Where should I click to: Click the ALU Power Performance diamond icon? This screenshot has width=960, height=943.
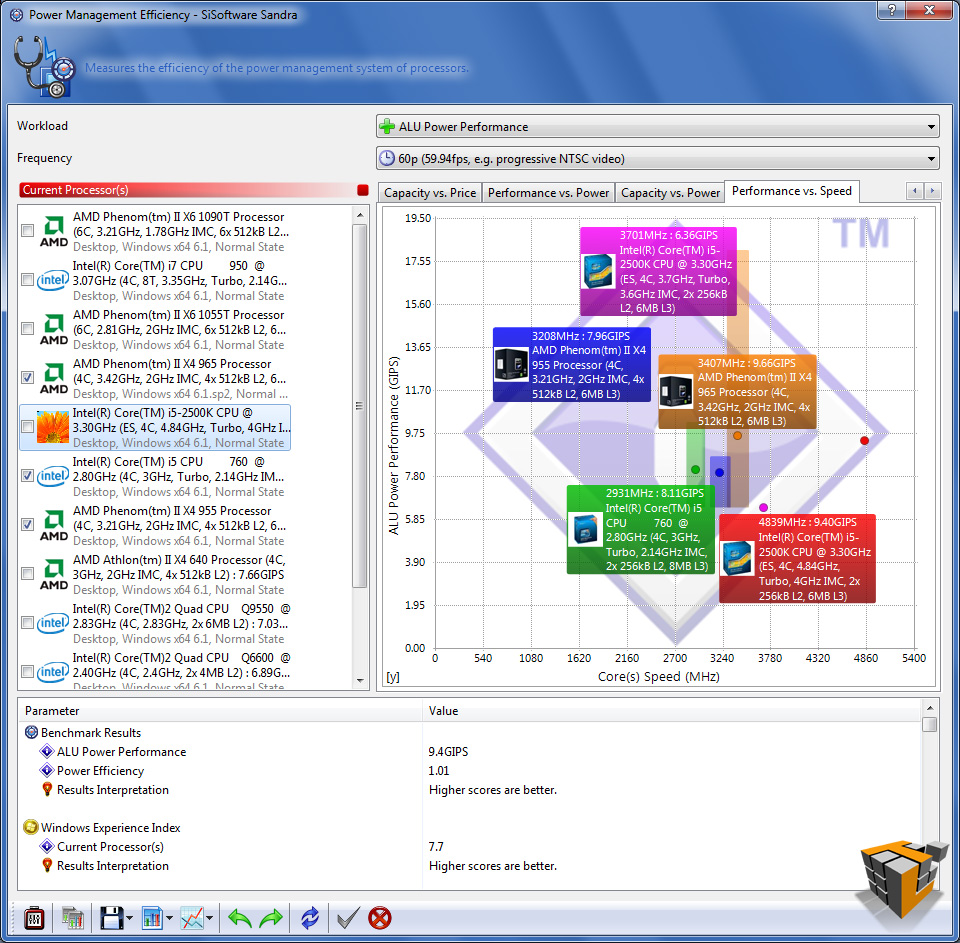pyautogui.click(x=47, y=751)
